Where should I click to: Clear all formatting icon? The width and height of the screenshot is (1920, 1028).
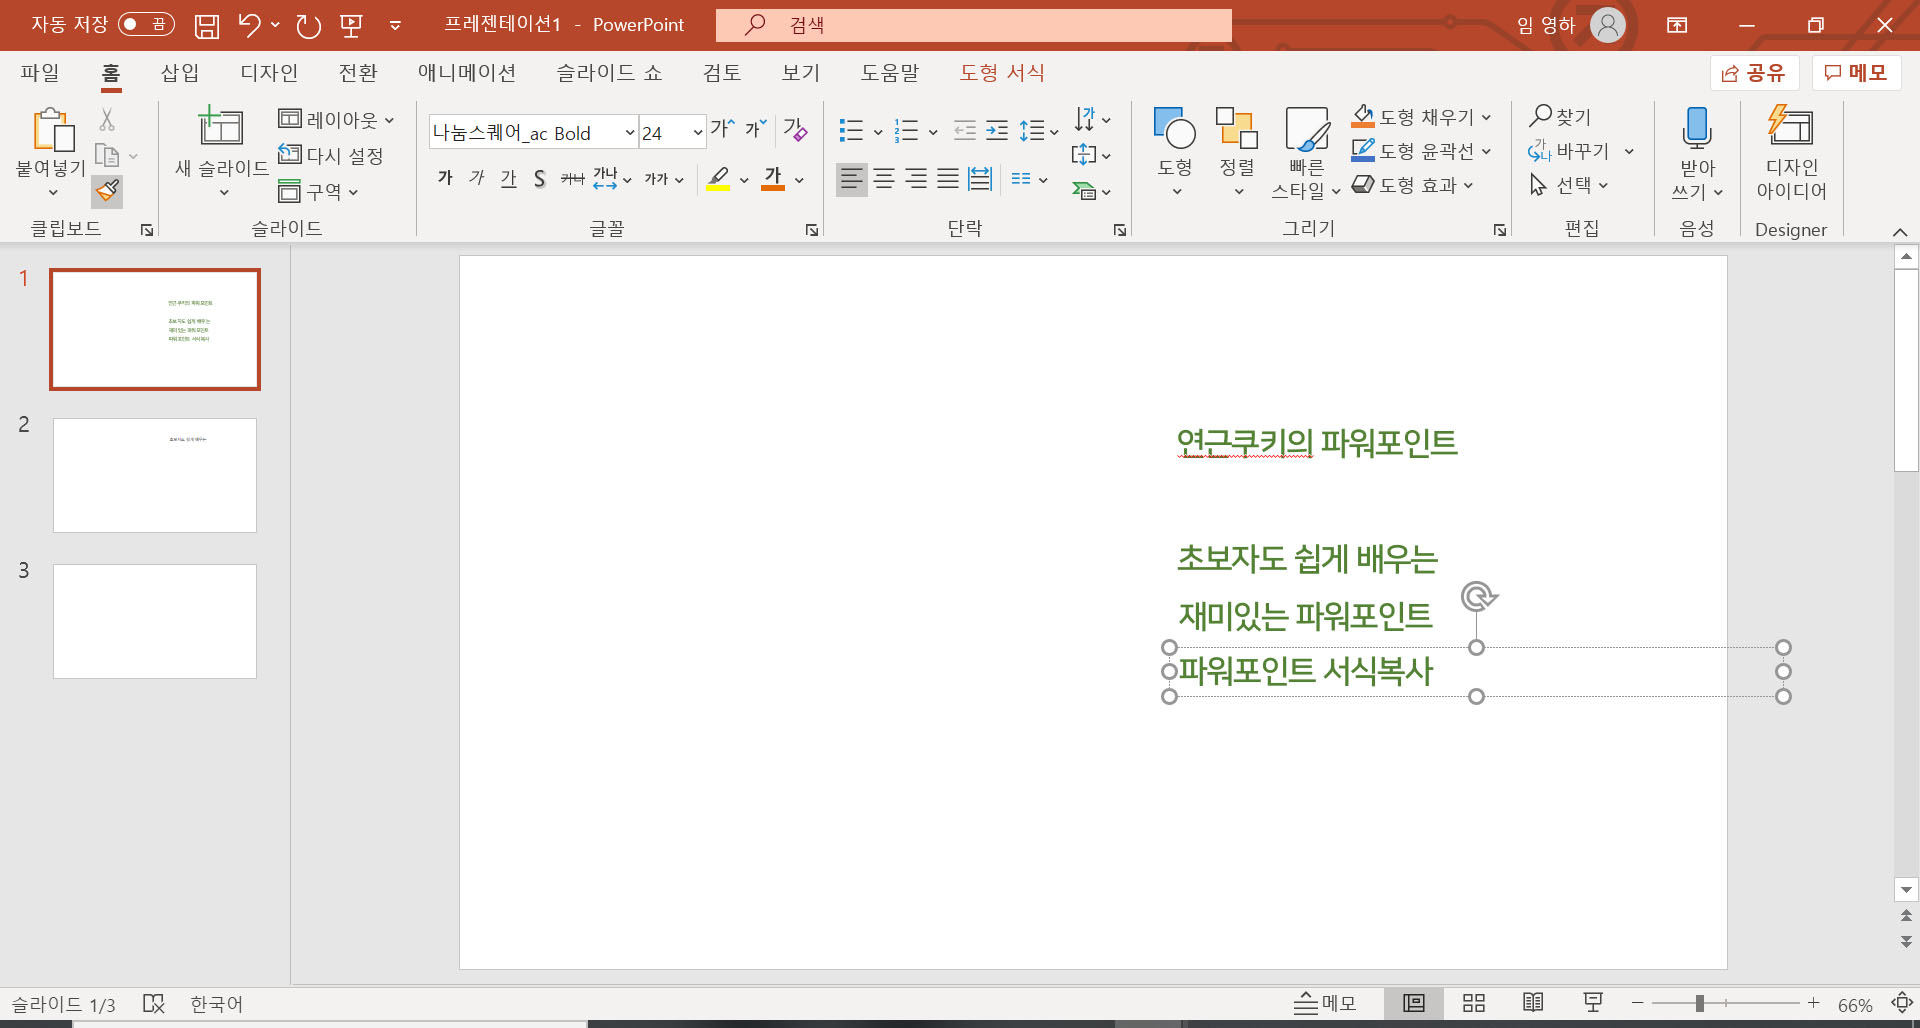pyautogui.click(x=795, y=129)
